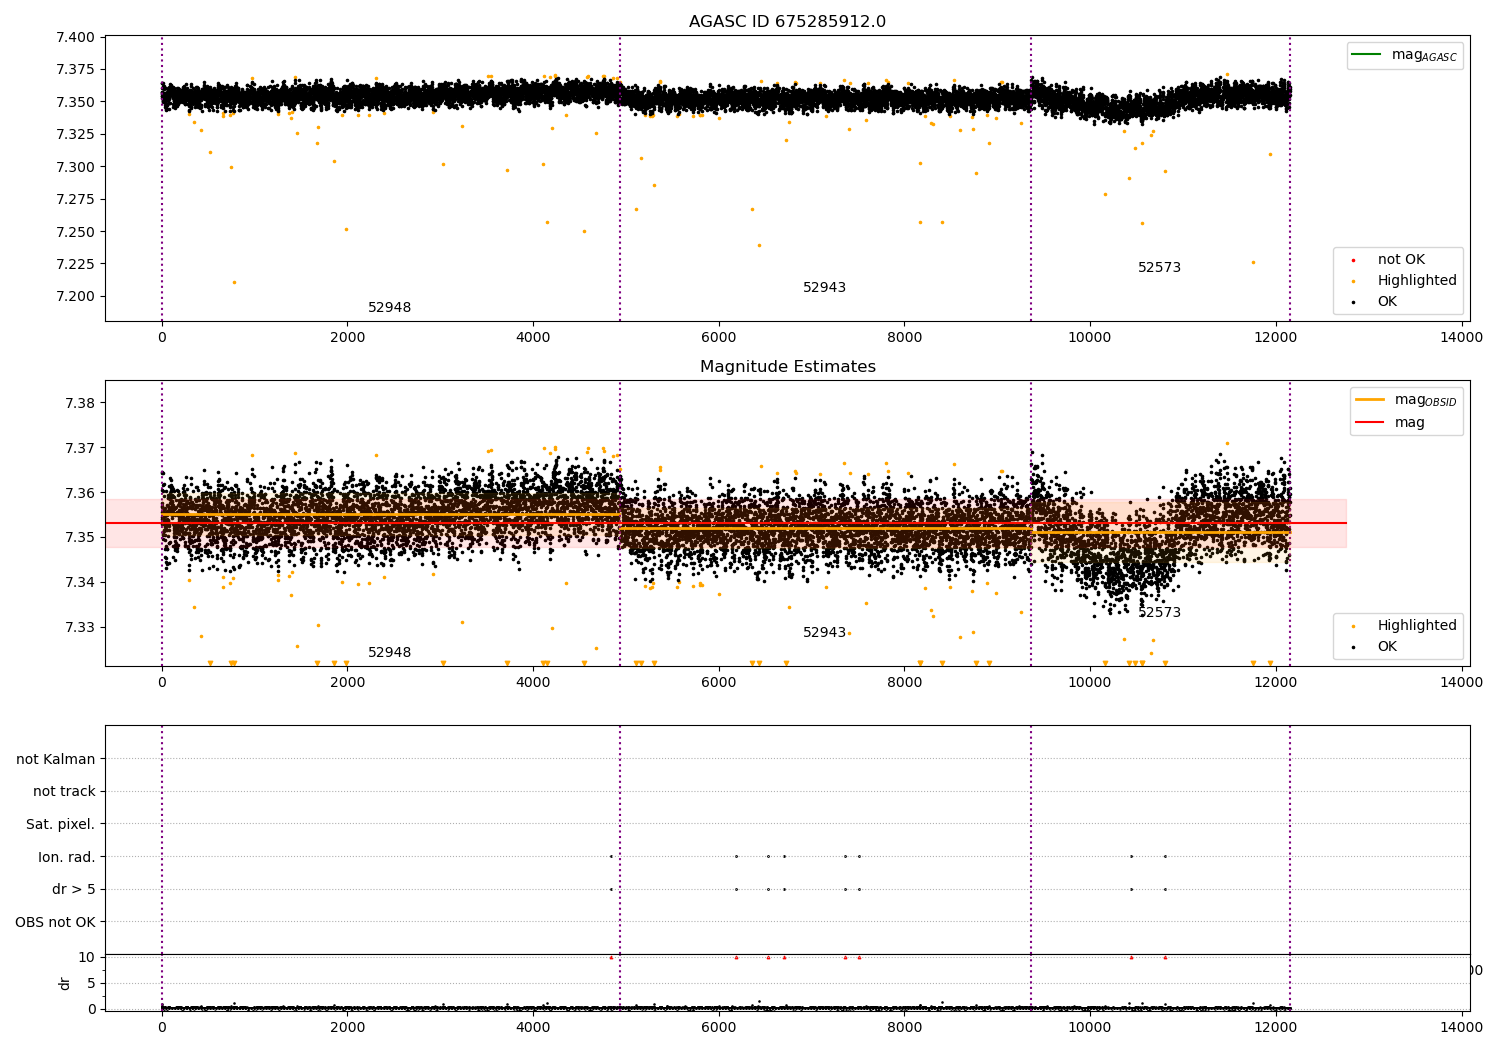Image resolution: width=1500 pixels, height=1050 pixels.
Task: Click the 7.375 y-tick in the top plot
Action: [75, 70]
